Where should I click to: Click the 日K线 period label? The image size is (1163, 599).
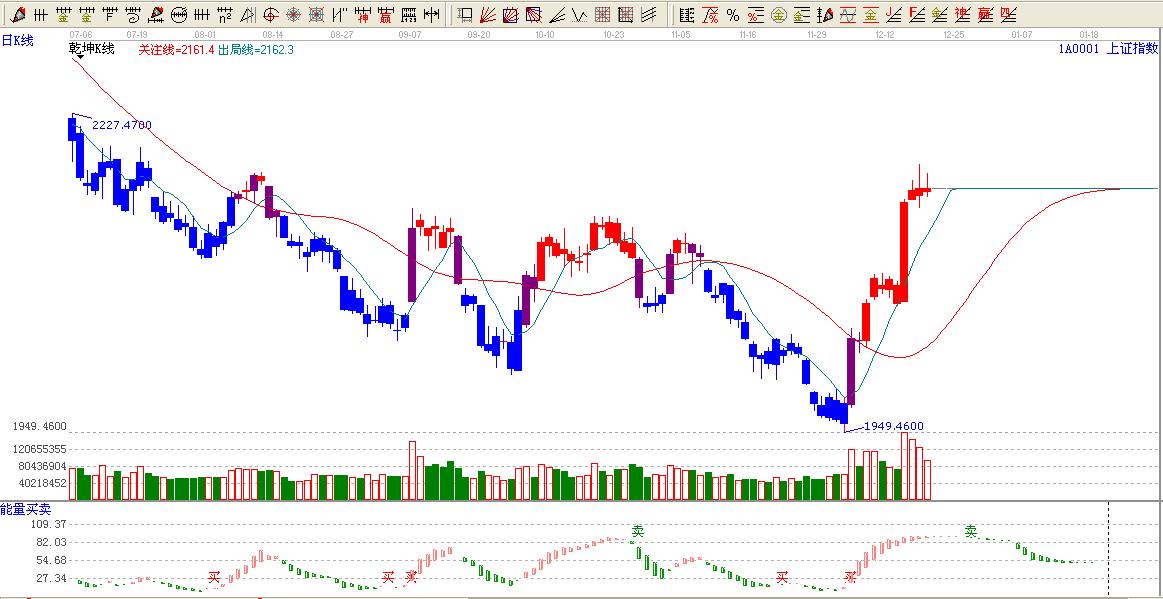click(17, 40)
